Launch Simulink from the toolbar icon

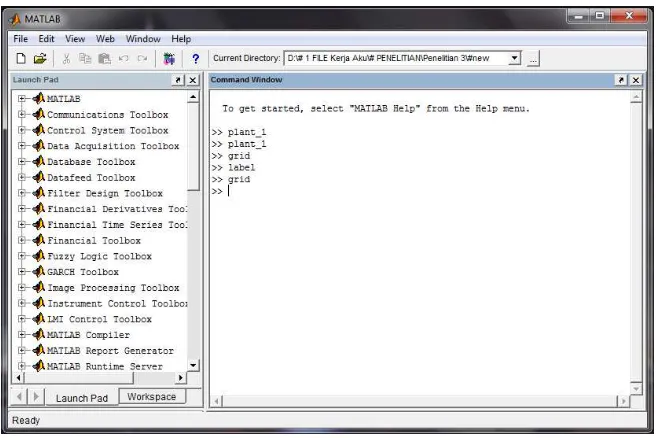pos(169,58)
